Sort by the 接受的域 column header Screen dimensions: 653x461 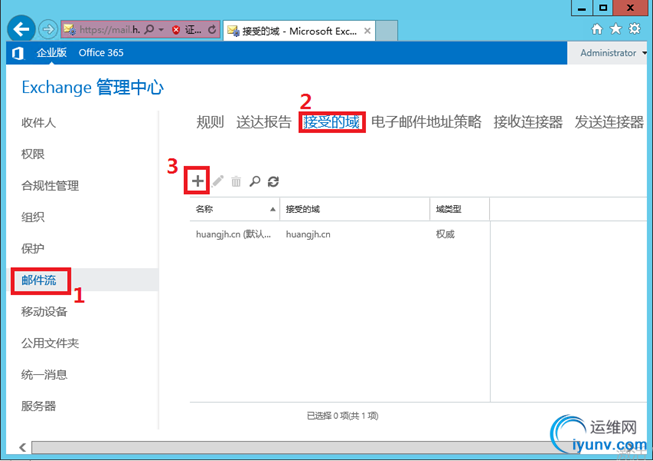(355, 209)
